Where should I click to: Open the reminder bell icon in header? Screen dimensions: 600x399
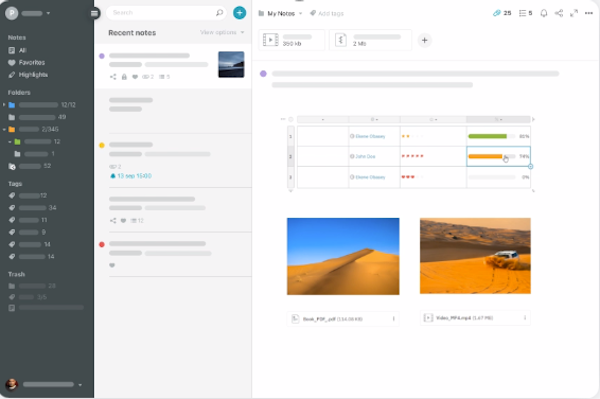coord(543,13)
